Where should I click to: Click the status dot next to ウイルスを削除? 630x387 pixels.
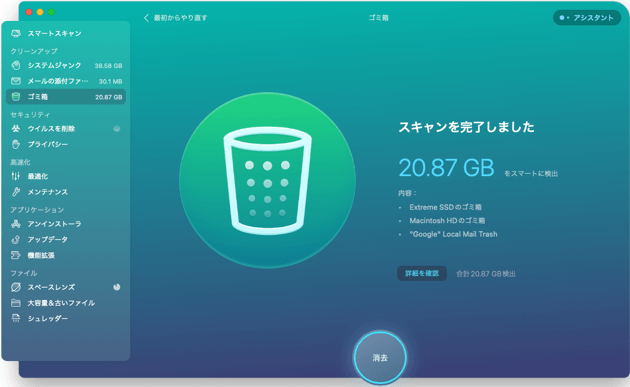pos(117,129)
